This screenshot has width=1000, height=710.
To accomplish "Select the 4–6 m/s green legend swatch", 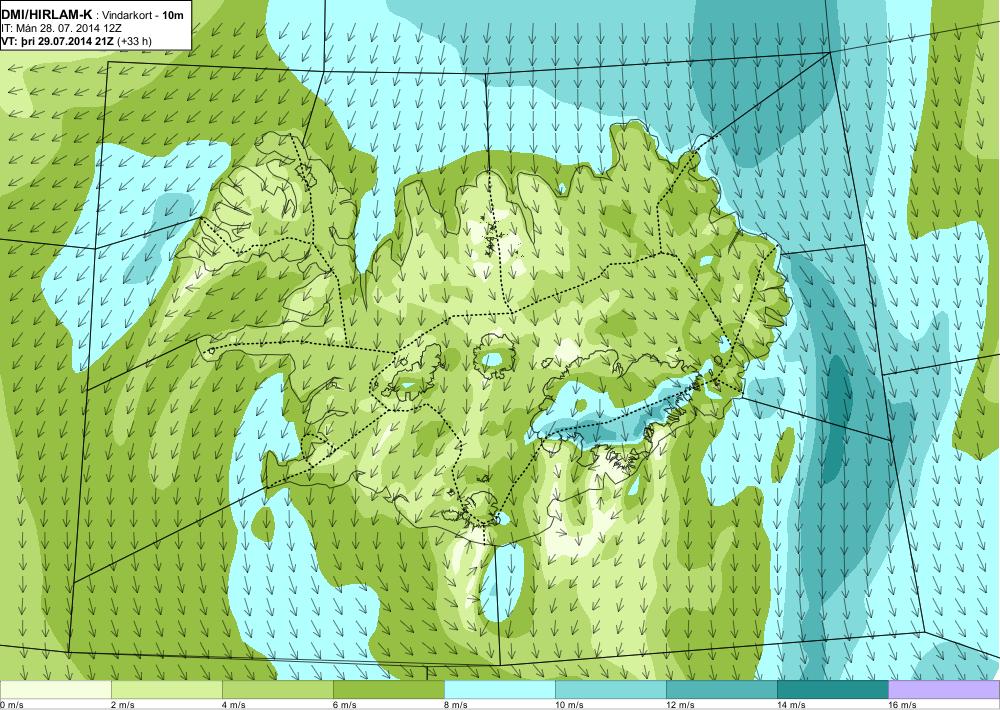I will pos(277,689).
